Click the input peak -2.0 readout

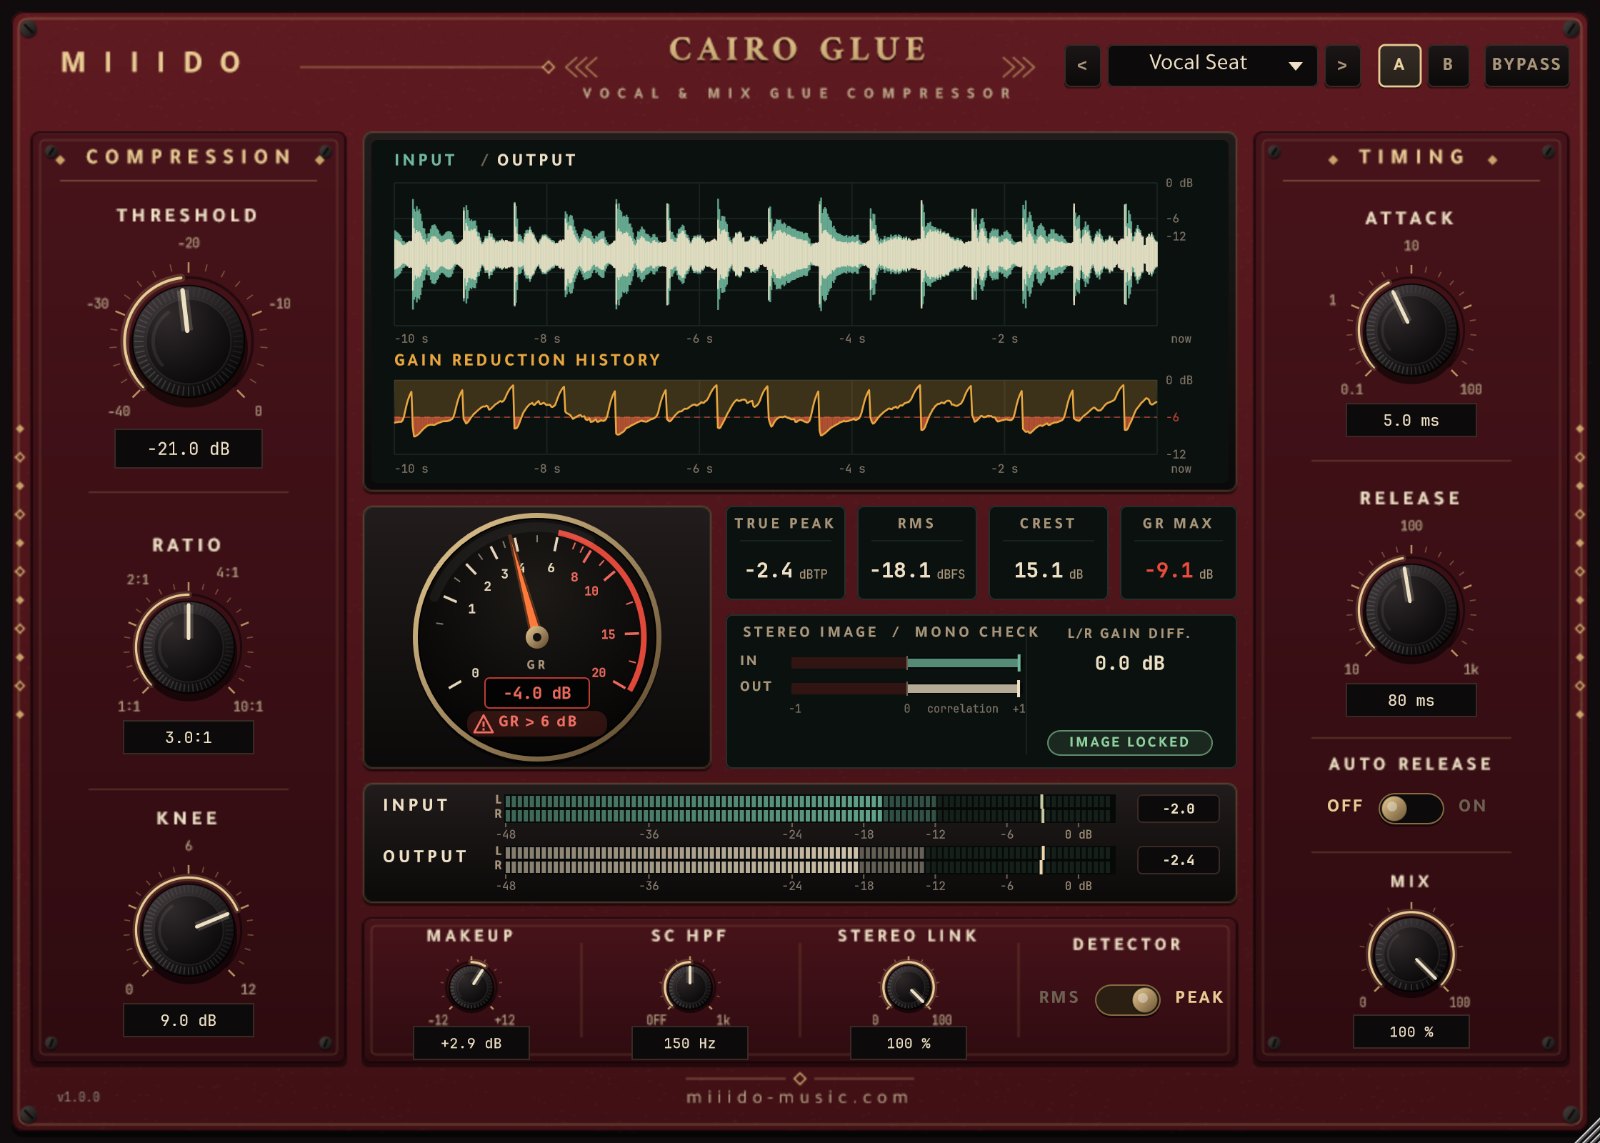(x=1178, y=809)
